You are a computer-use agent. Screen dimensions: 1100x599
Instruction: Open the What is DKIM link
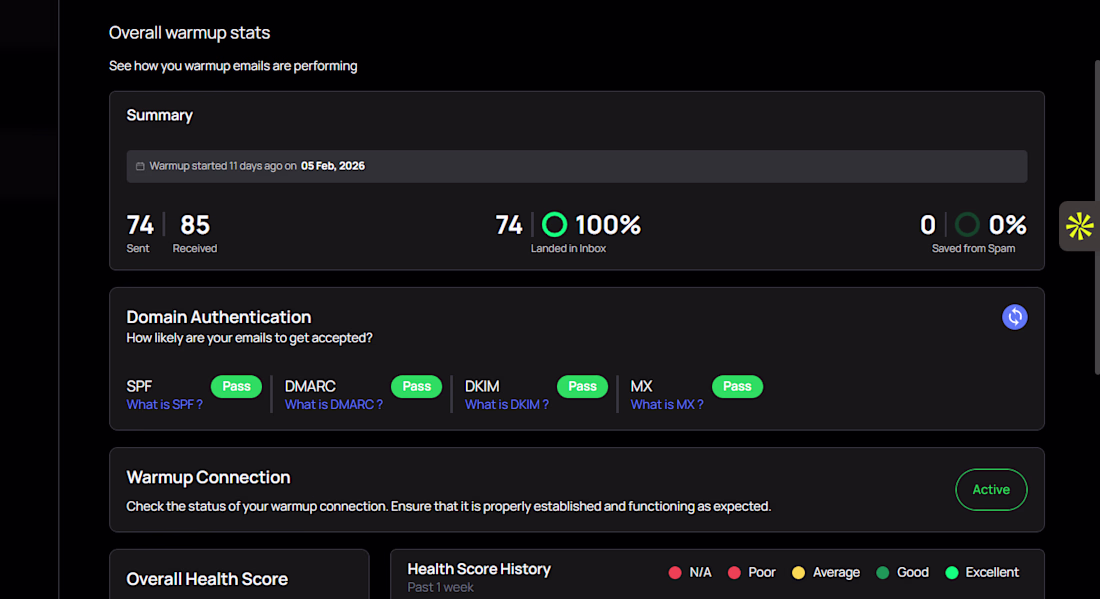pyautogui.click(x=507, y=405)
